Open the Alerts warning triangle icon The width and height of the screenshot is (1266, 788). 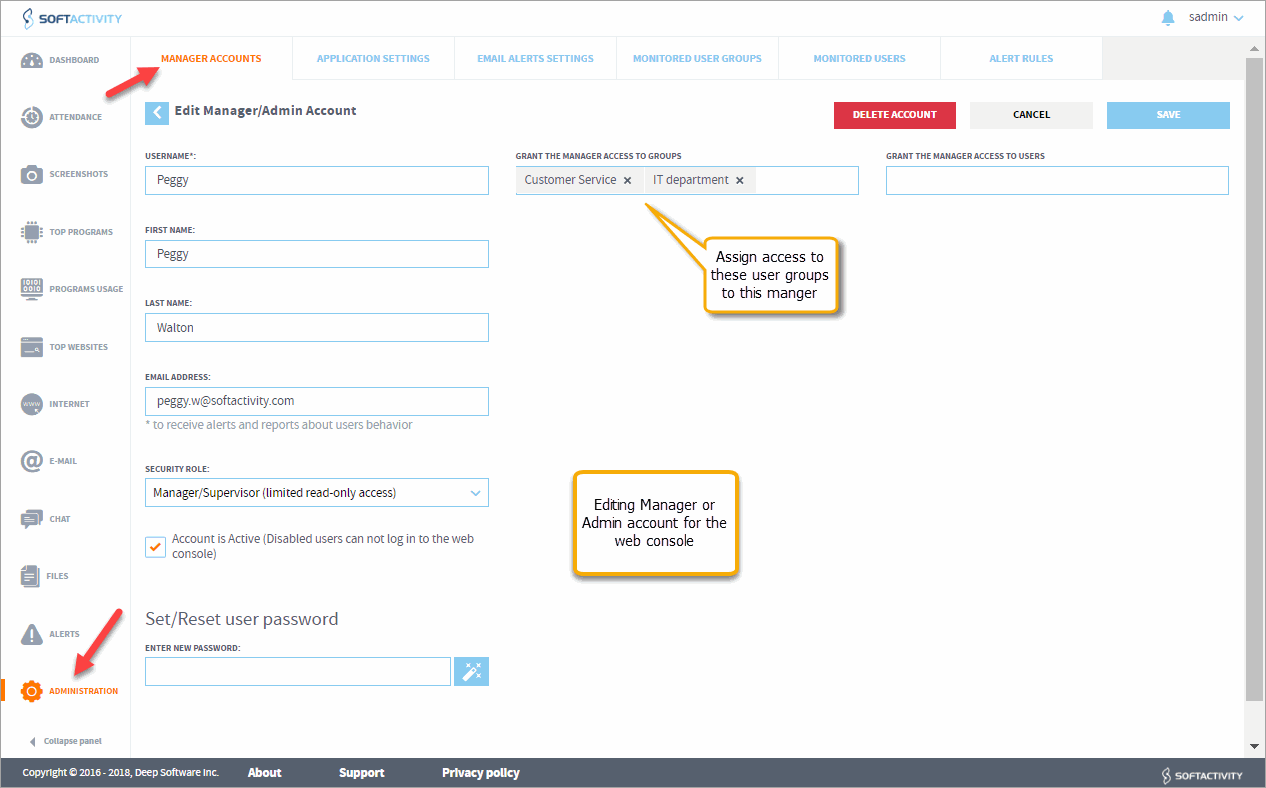point(32,634)
